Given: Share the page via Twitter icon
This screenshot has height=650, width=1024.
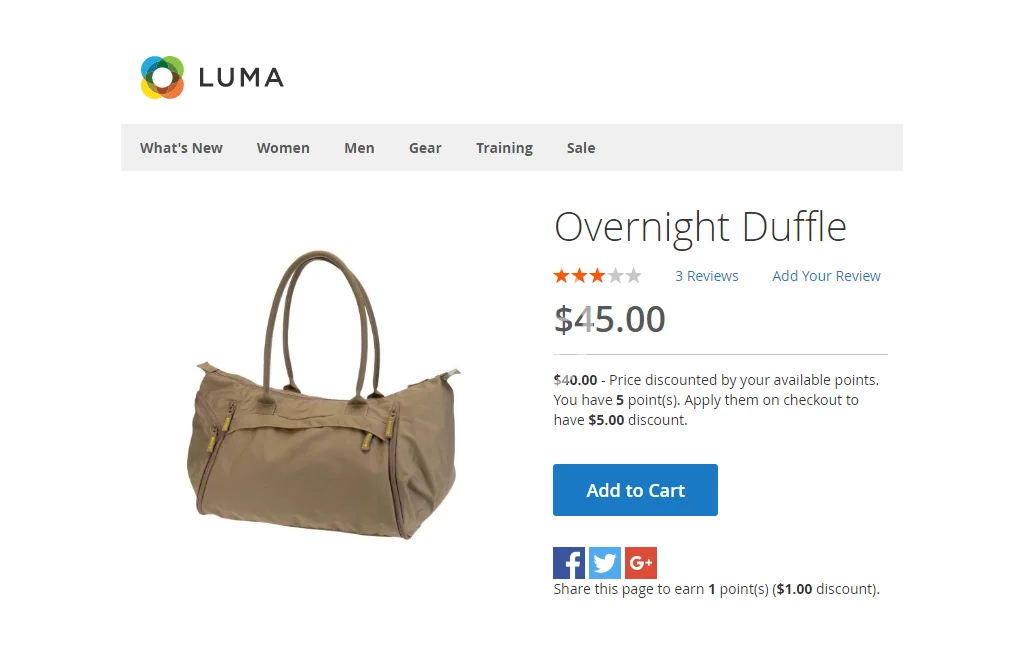Looking at the screenshot, I should (605, 562).
